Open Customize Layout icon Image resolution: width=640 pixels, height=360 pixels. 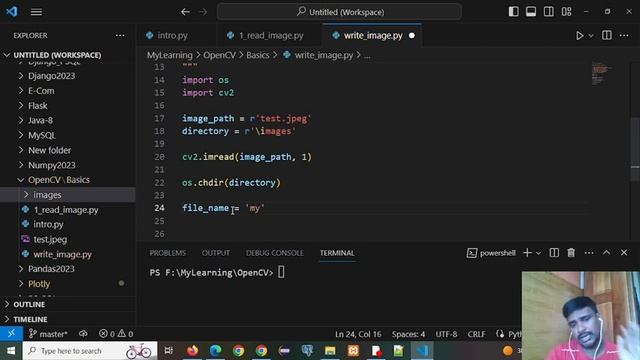tap(567, 11)
